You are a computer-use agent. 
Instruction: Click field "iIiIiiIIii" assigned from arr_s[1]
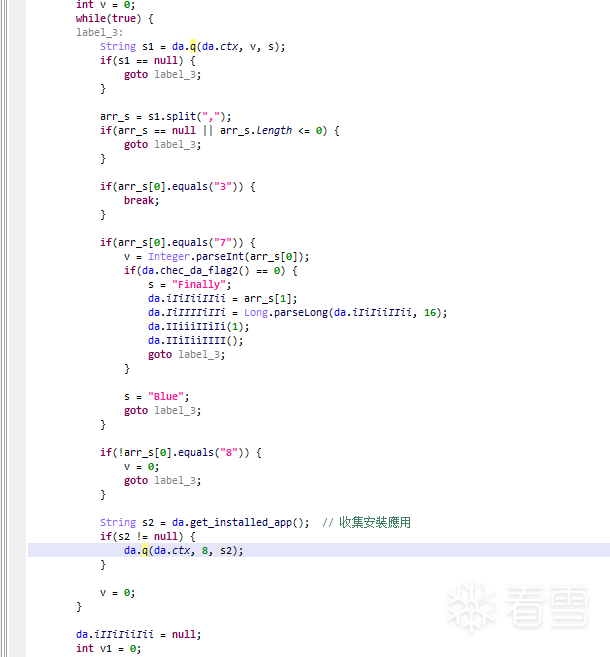pos(196,299)
